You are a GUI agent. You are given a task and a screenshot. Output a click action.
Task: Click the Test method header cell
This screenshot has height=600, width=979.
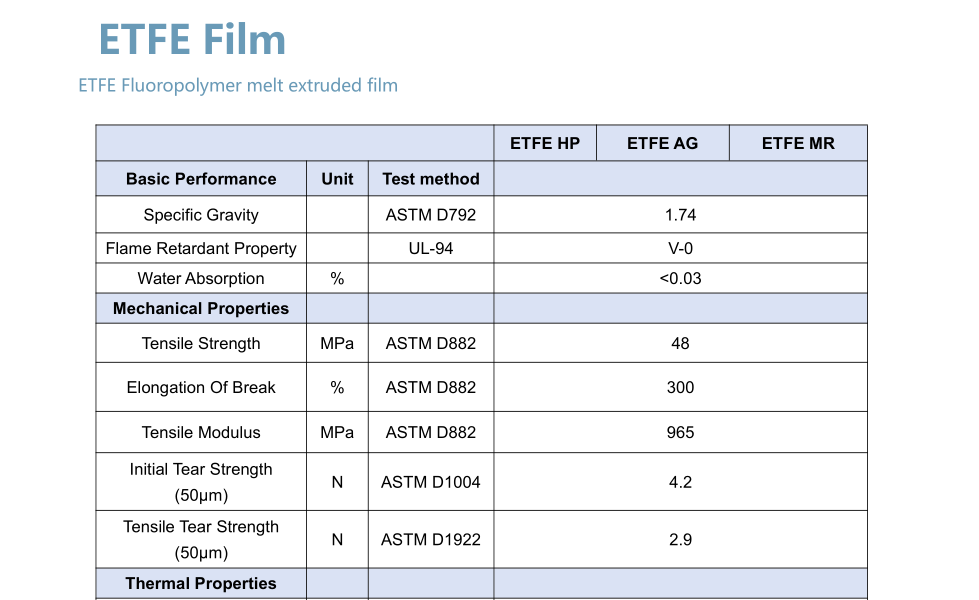(431, 179)
